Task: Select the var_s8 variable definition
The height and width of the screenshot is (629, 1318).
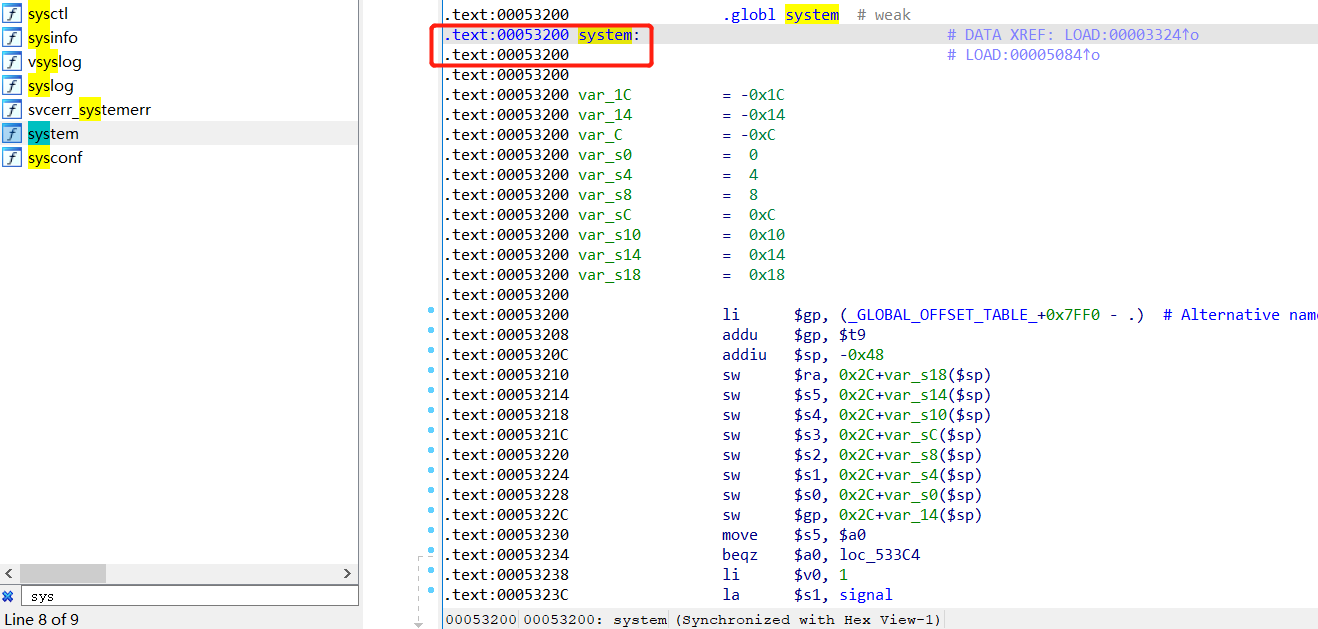Action: pos(605,195)
